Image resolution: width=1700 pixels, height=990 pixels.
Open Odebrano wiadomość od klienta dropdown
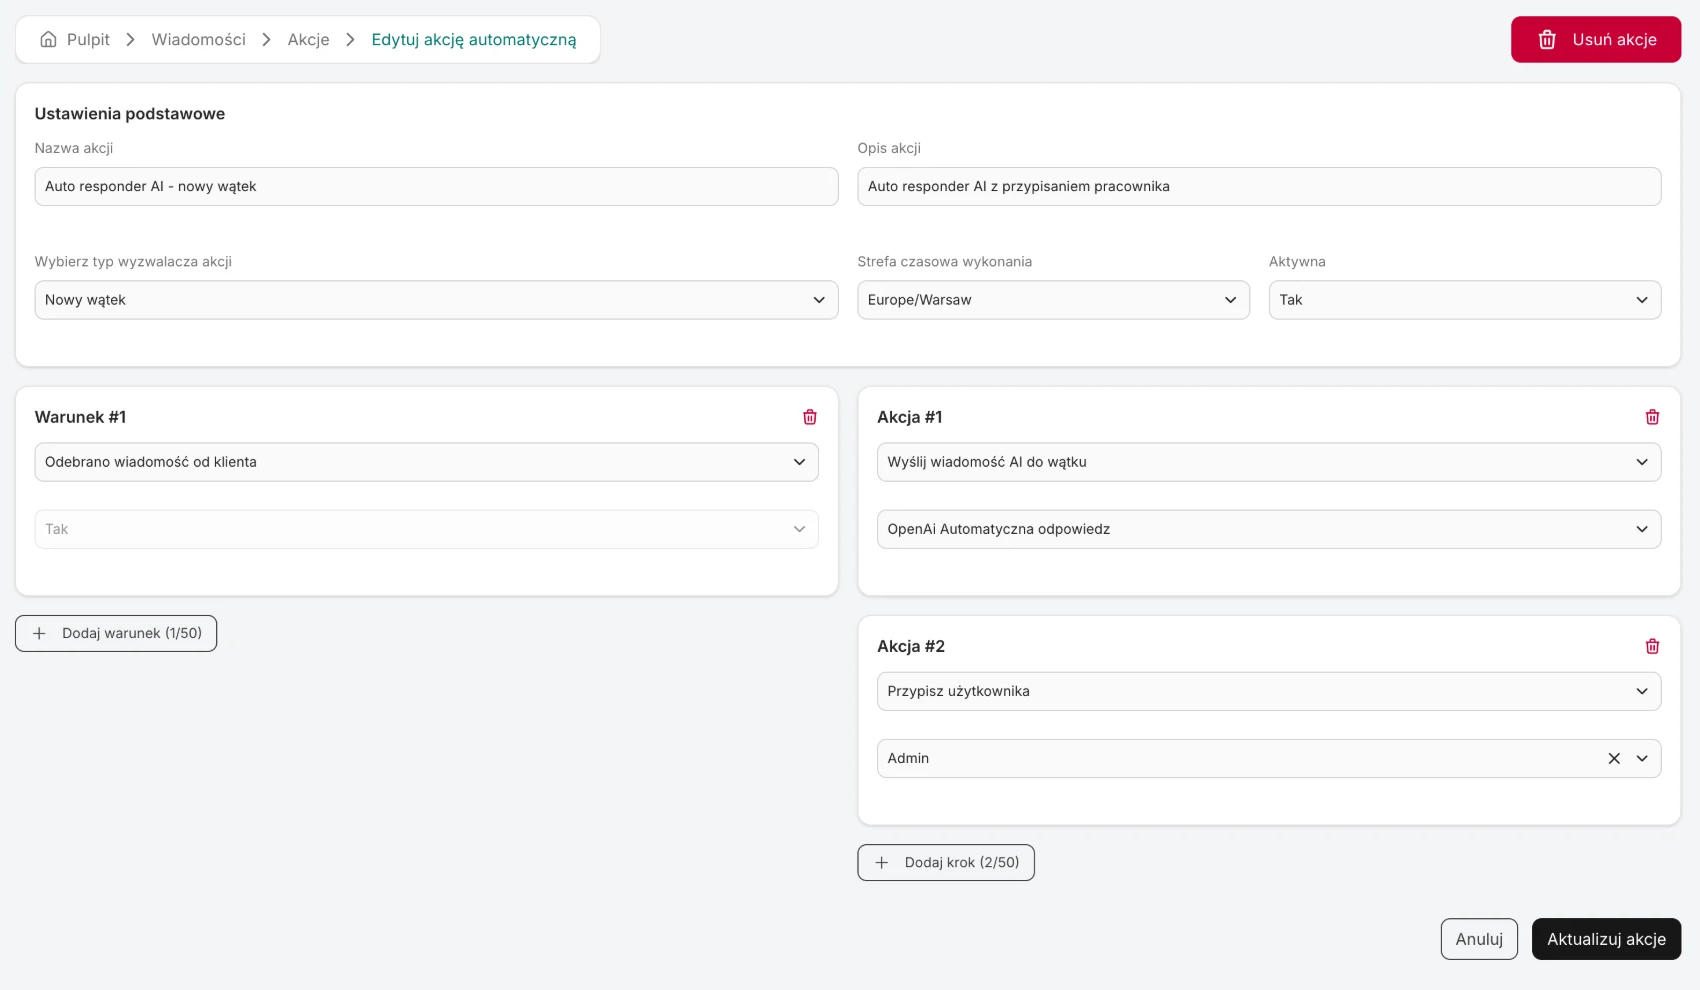click(x=426, y=462)
